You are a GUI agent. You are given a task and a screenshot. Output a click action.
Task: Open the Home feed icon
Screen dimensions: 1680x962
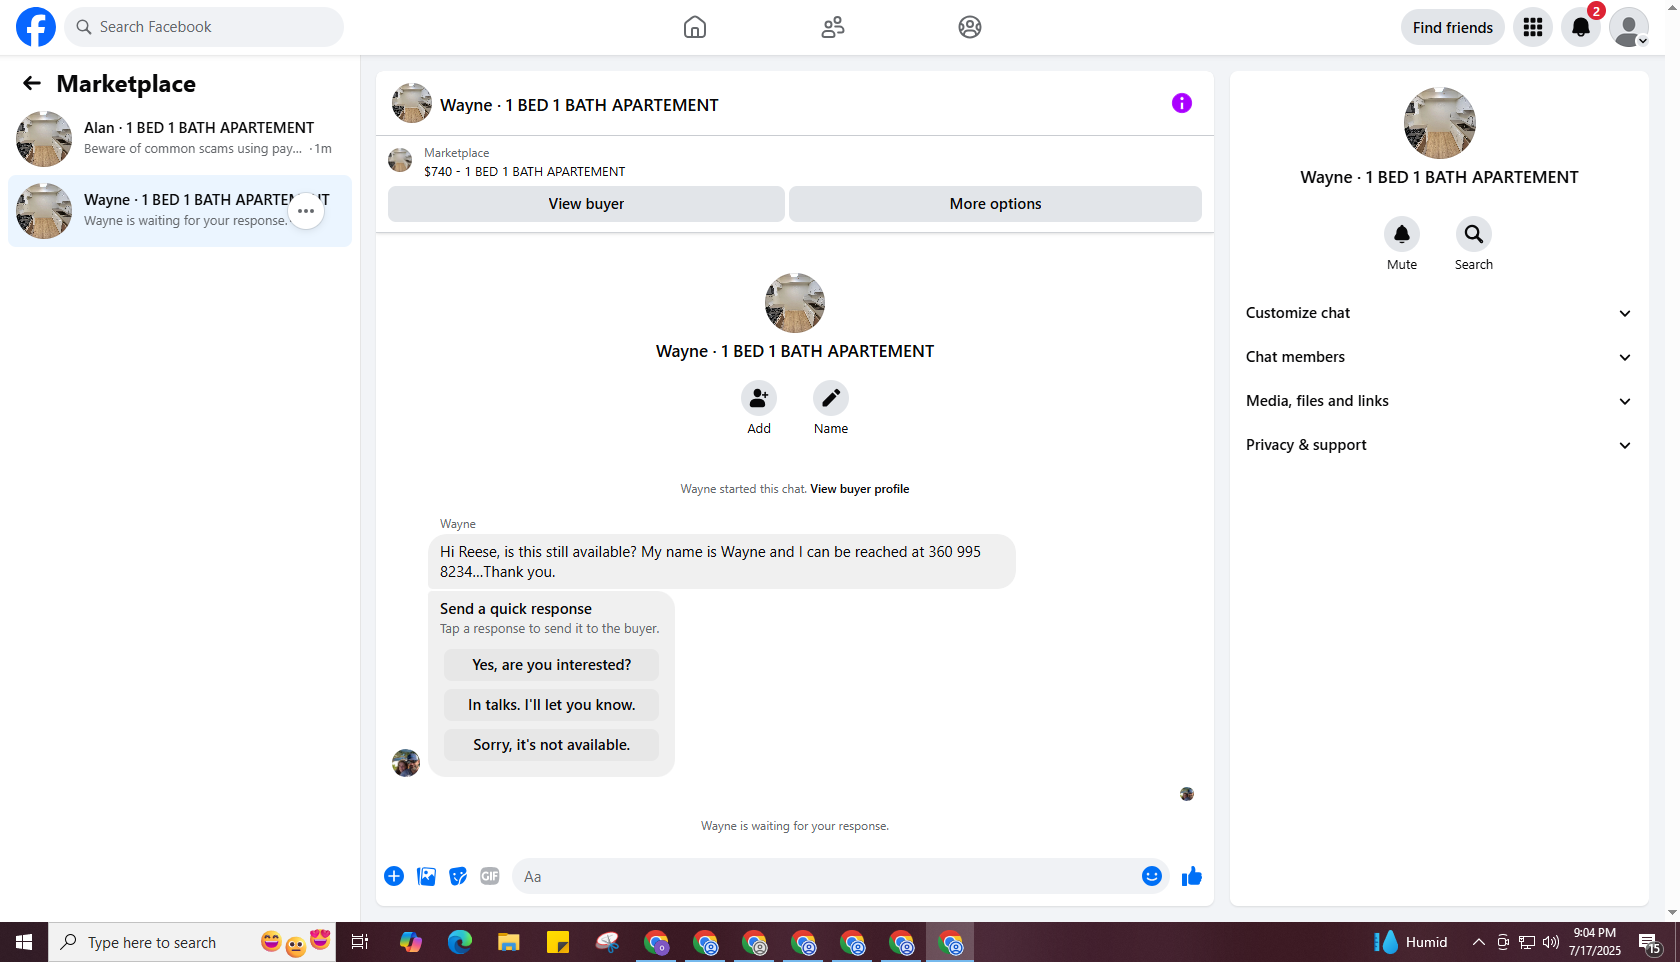point(695,27)
